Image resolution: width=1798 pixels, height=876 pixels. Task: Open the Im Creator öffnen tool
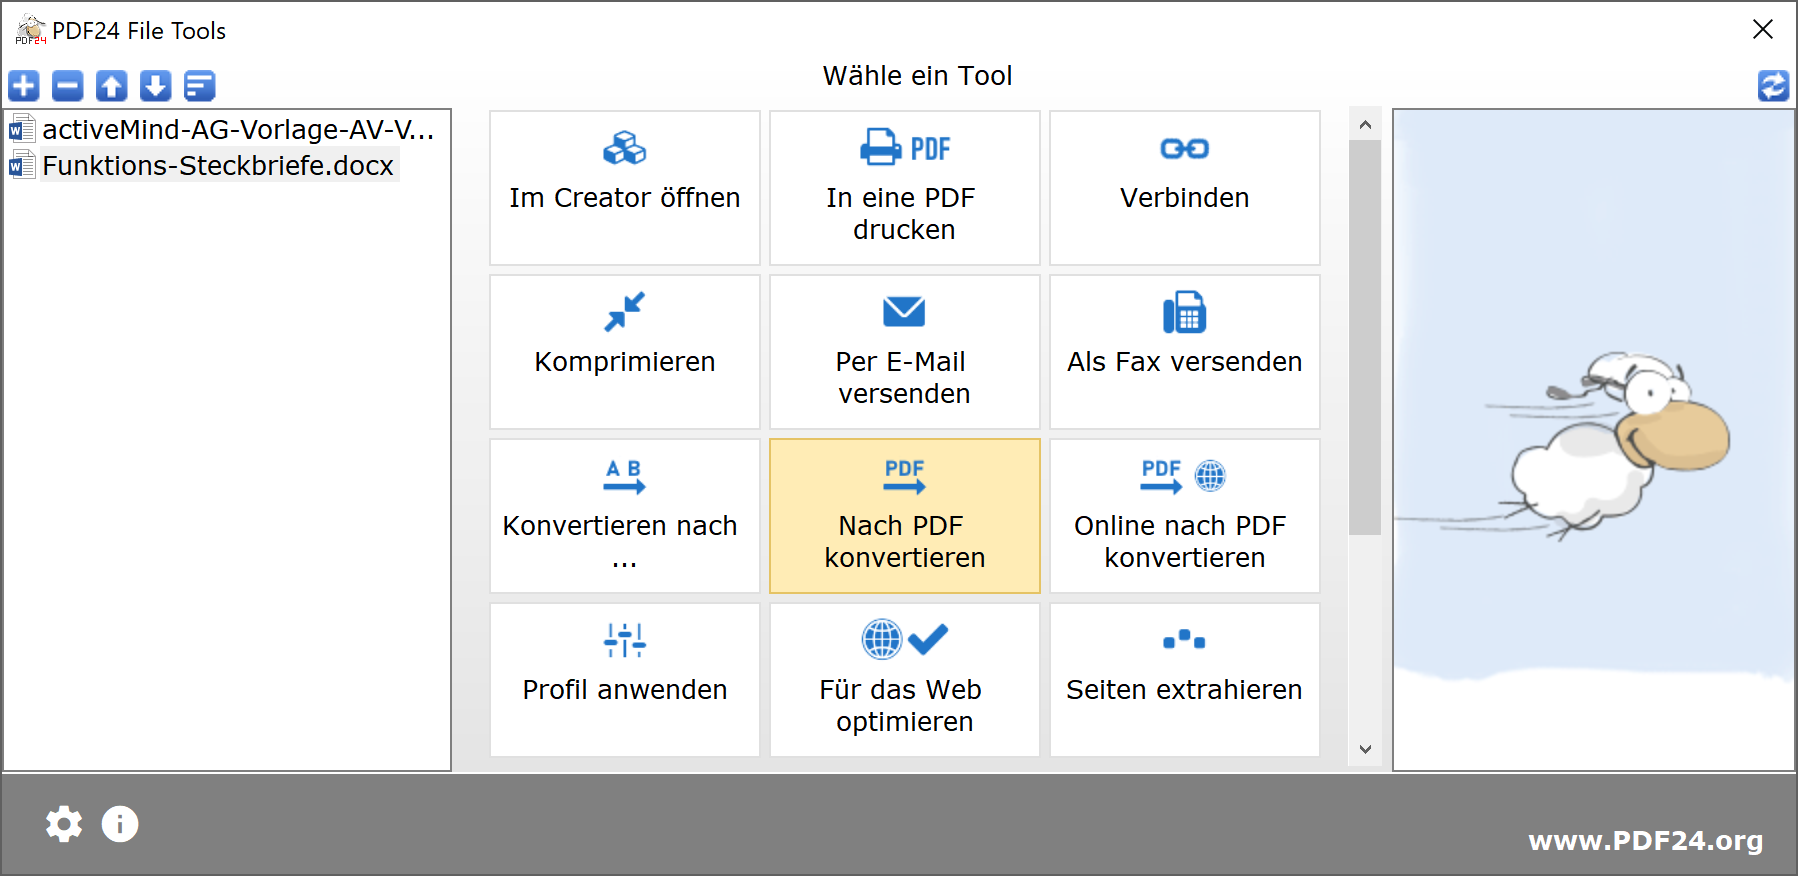coord(625,188)
